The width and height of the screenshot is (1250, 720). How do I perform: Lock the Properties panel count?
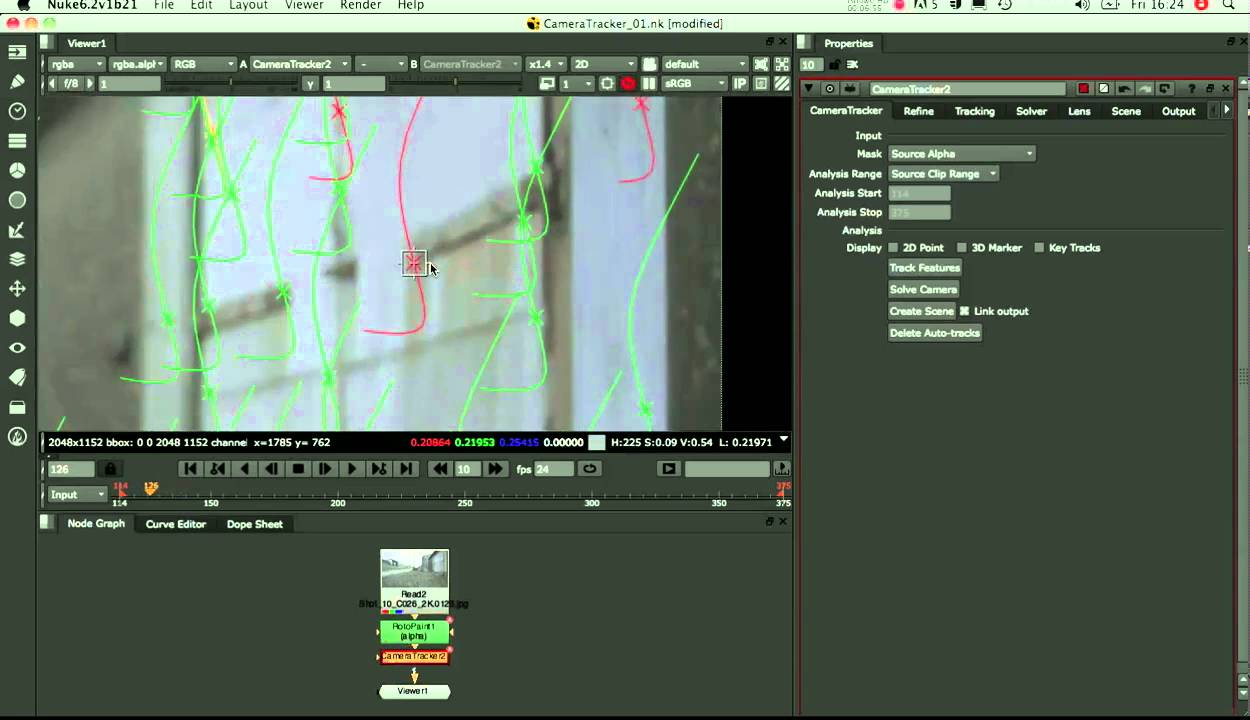(x=834, y=65)
